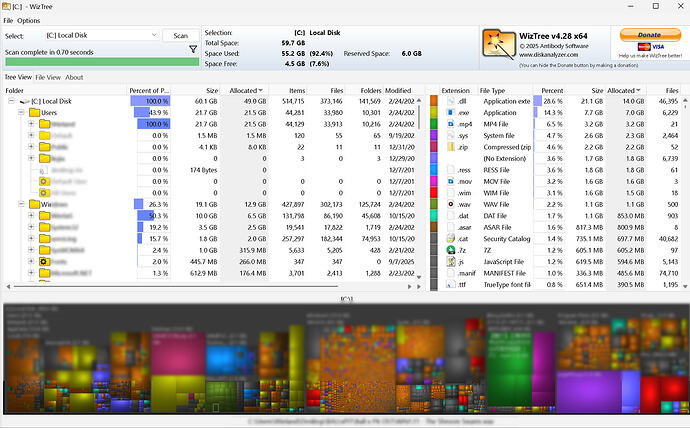The image size is (690, 428).
Task: Click the filter funnel icon
Action: [192, 48]
